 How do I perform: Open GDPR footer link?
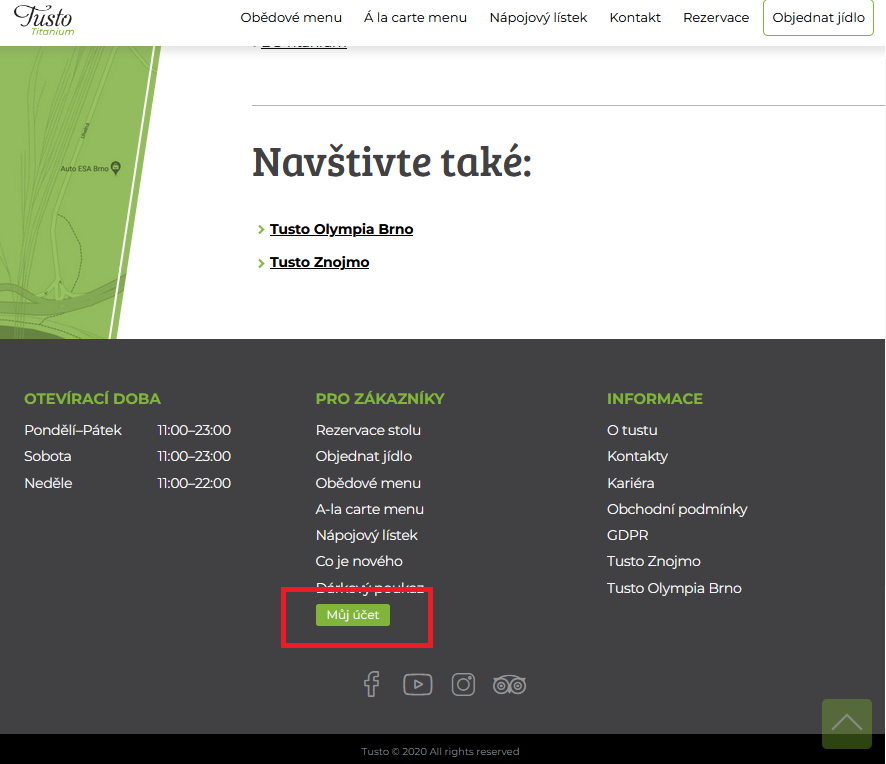(x=627, y=535)
